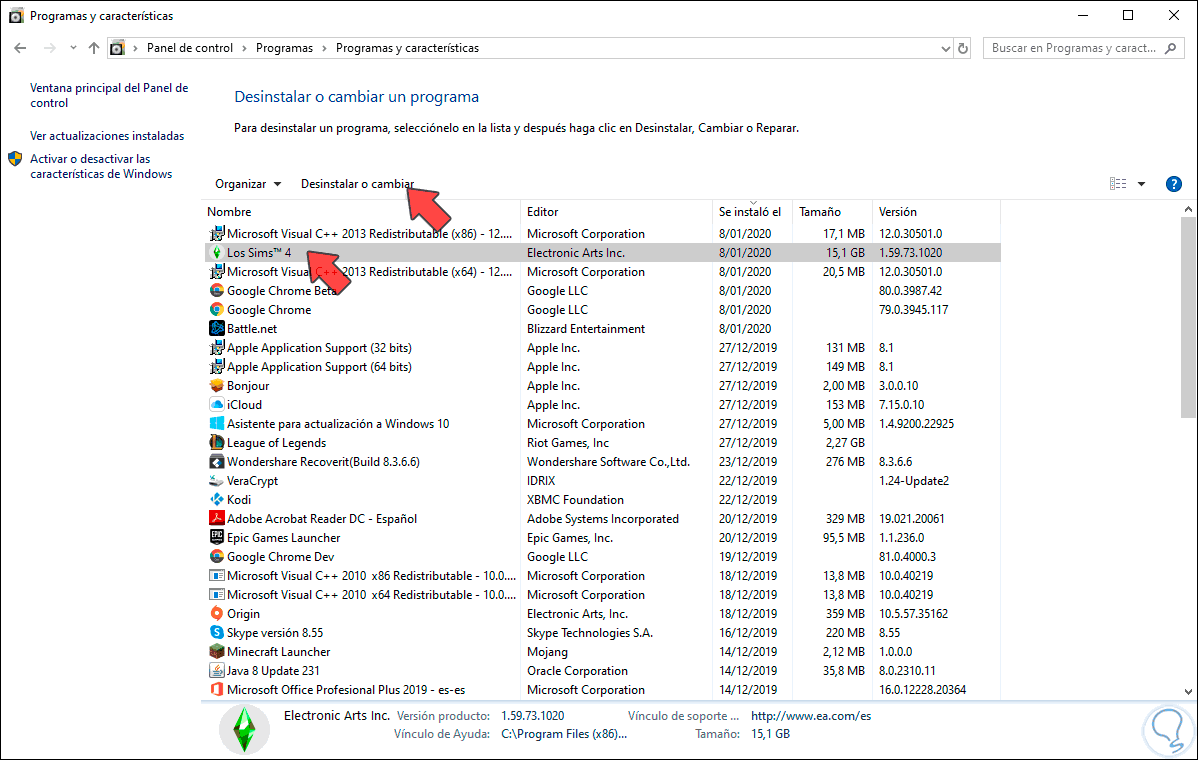Image resolution: width=1198 pixels, height=760 pixels.
Task: Click the Windows 10 update assistant icon
Action: click(217, 424)
